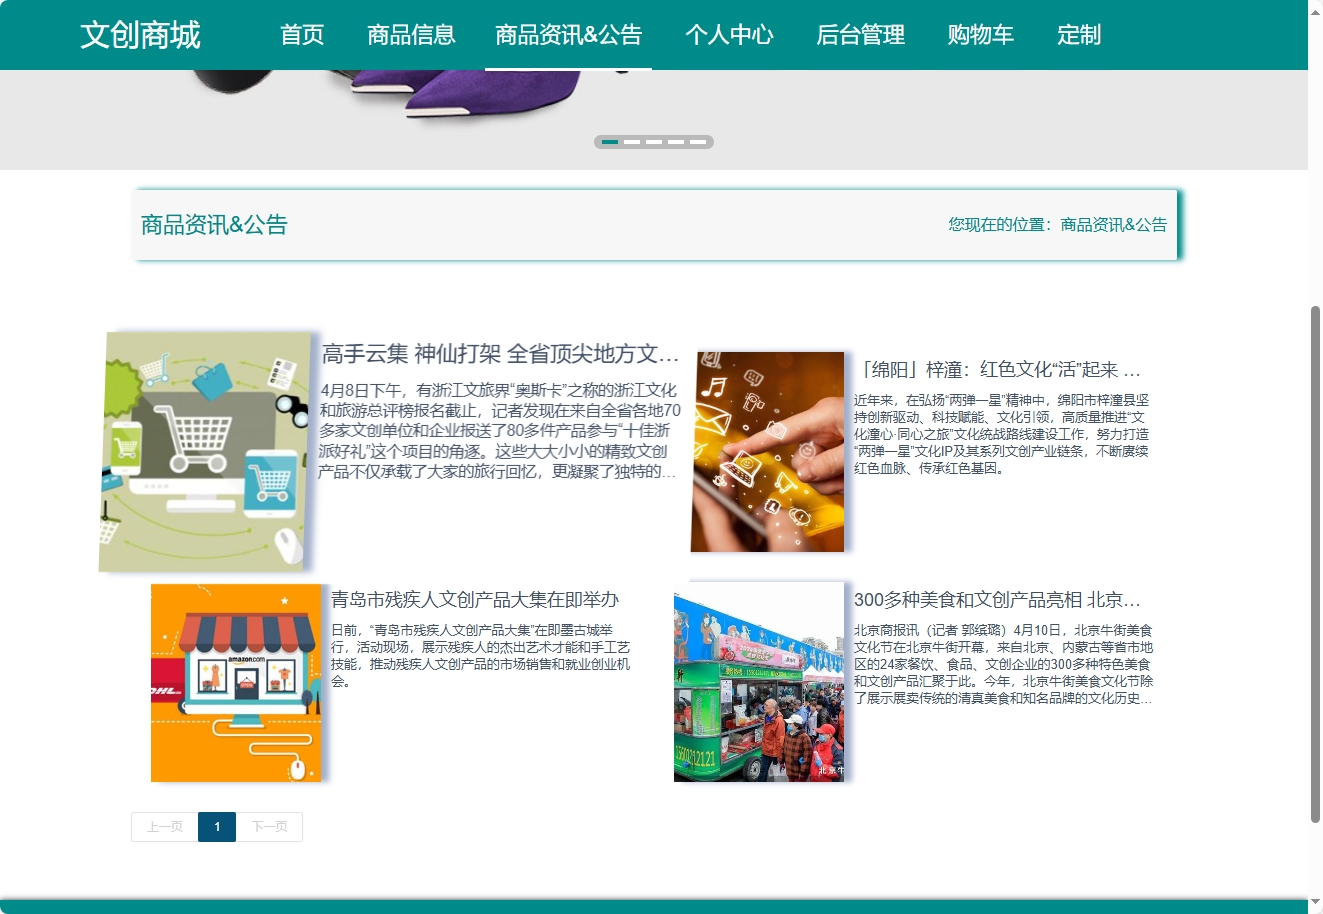Click the 文创商城 site logo
Image resolution: width=1323 pixels, height=914 pixels.
pos(140,35)
